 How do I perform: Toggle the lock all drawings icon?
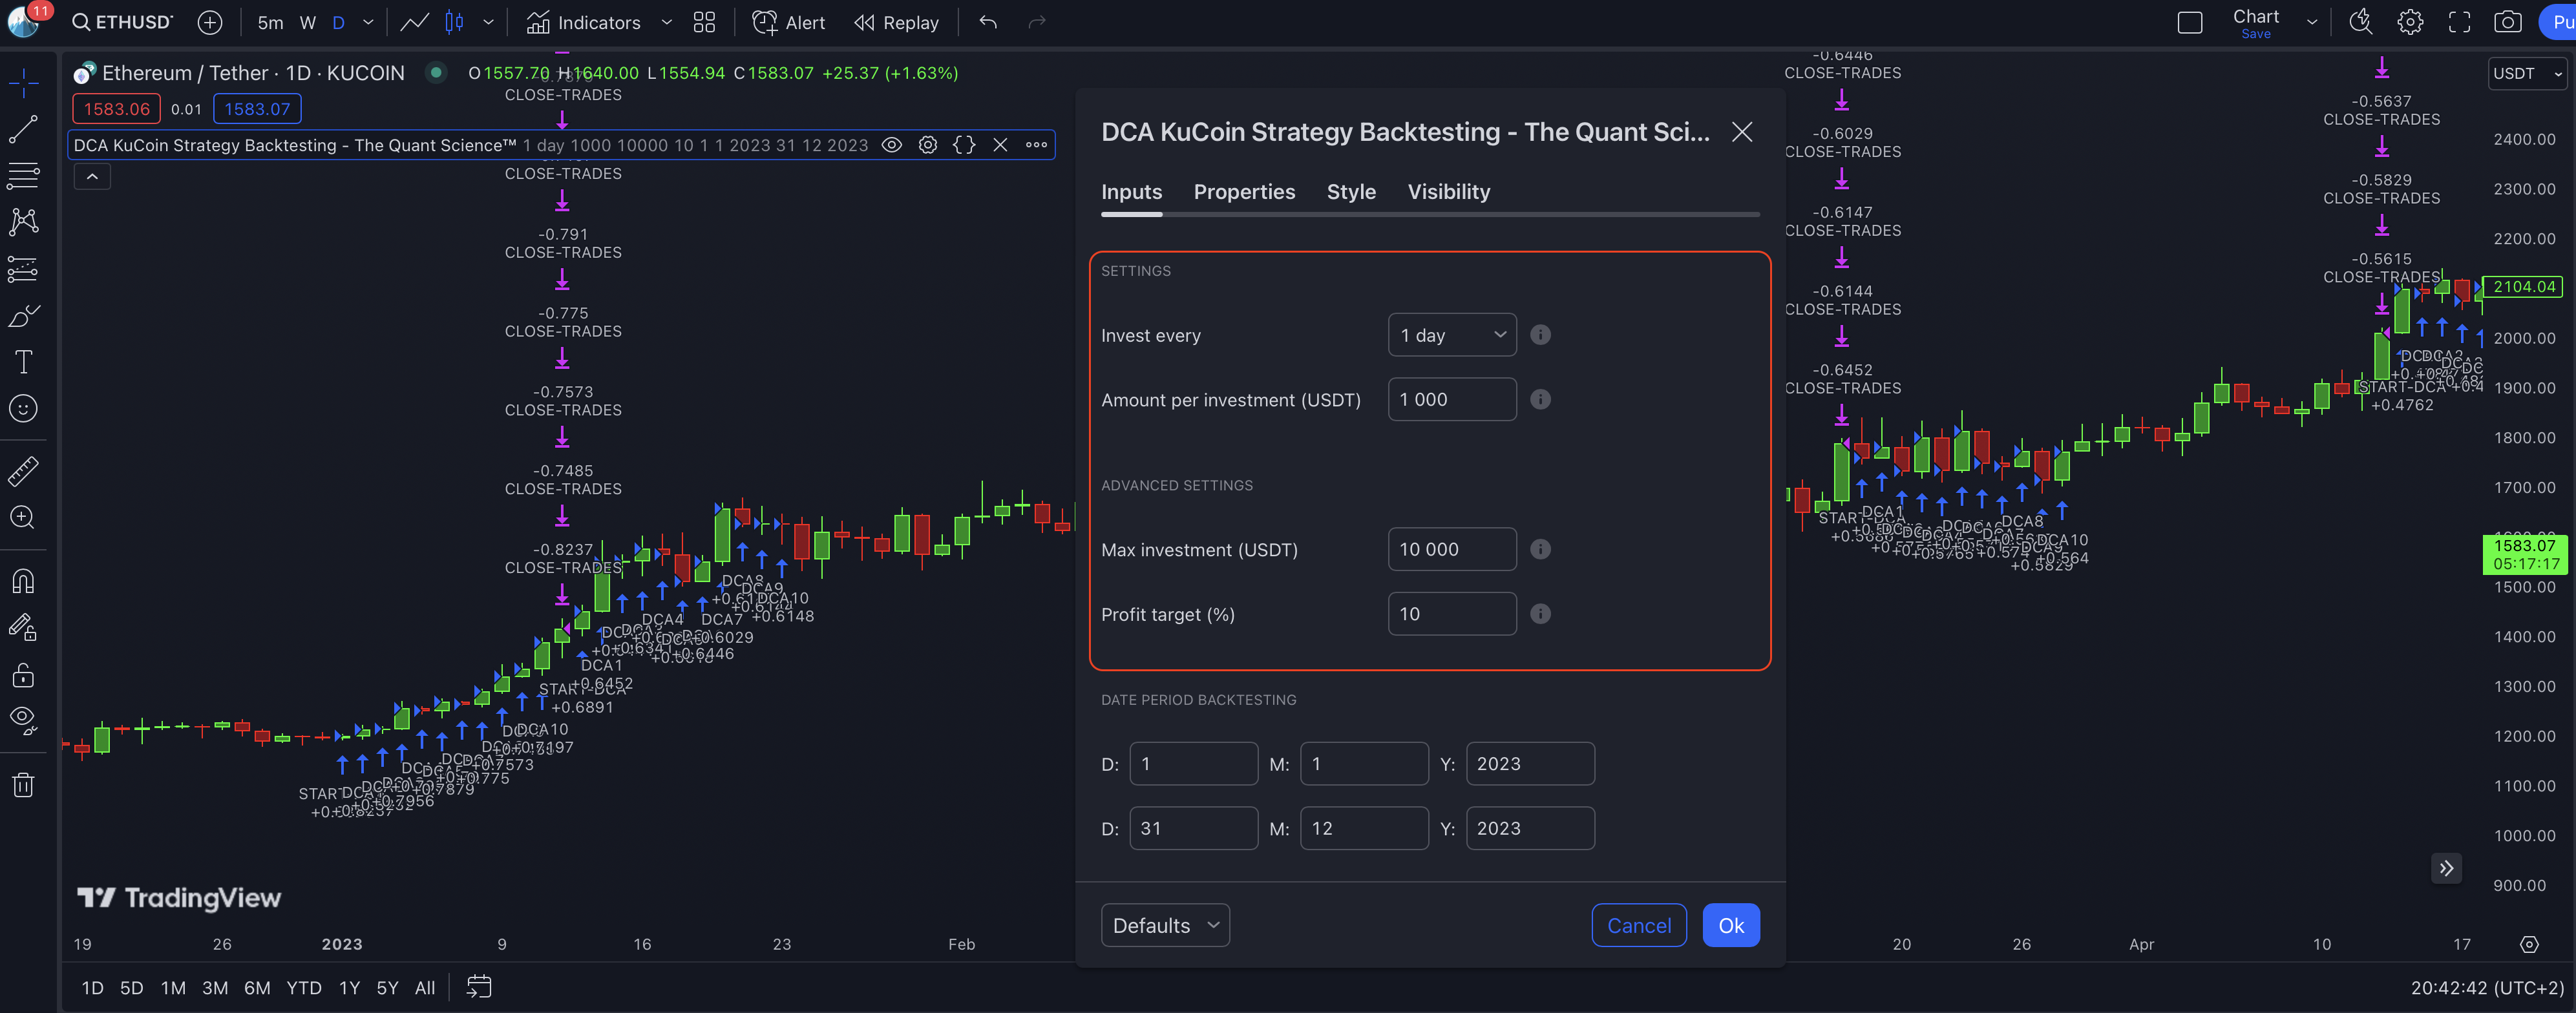pos(23,676)
